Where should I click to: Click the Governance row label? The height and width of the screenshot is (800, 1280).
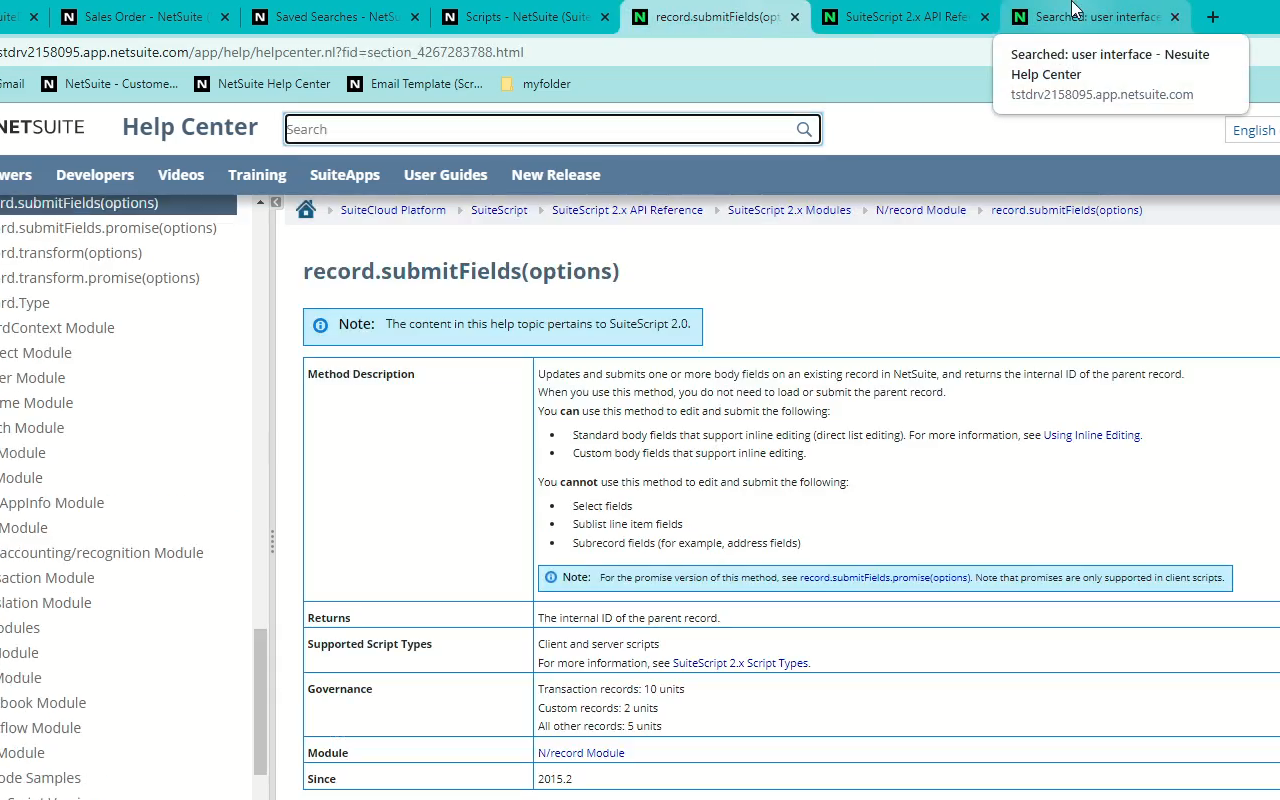click(340, 689)
